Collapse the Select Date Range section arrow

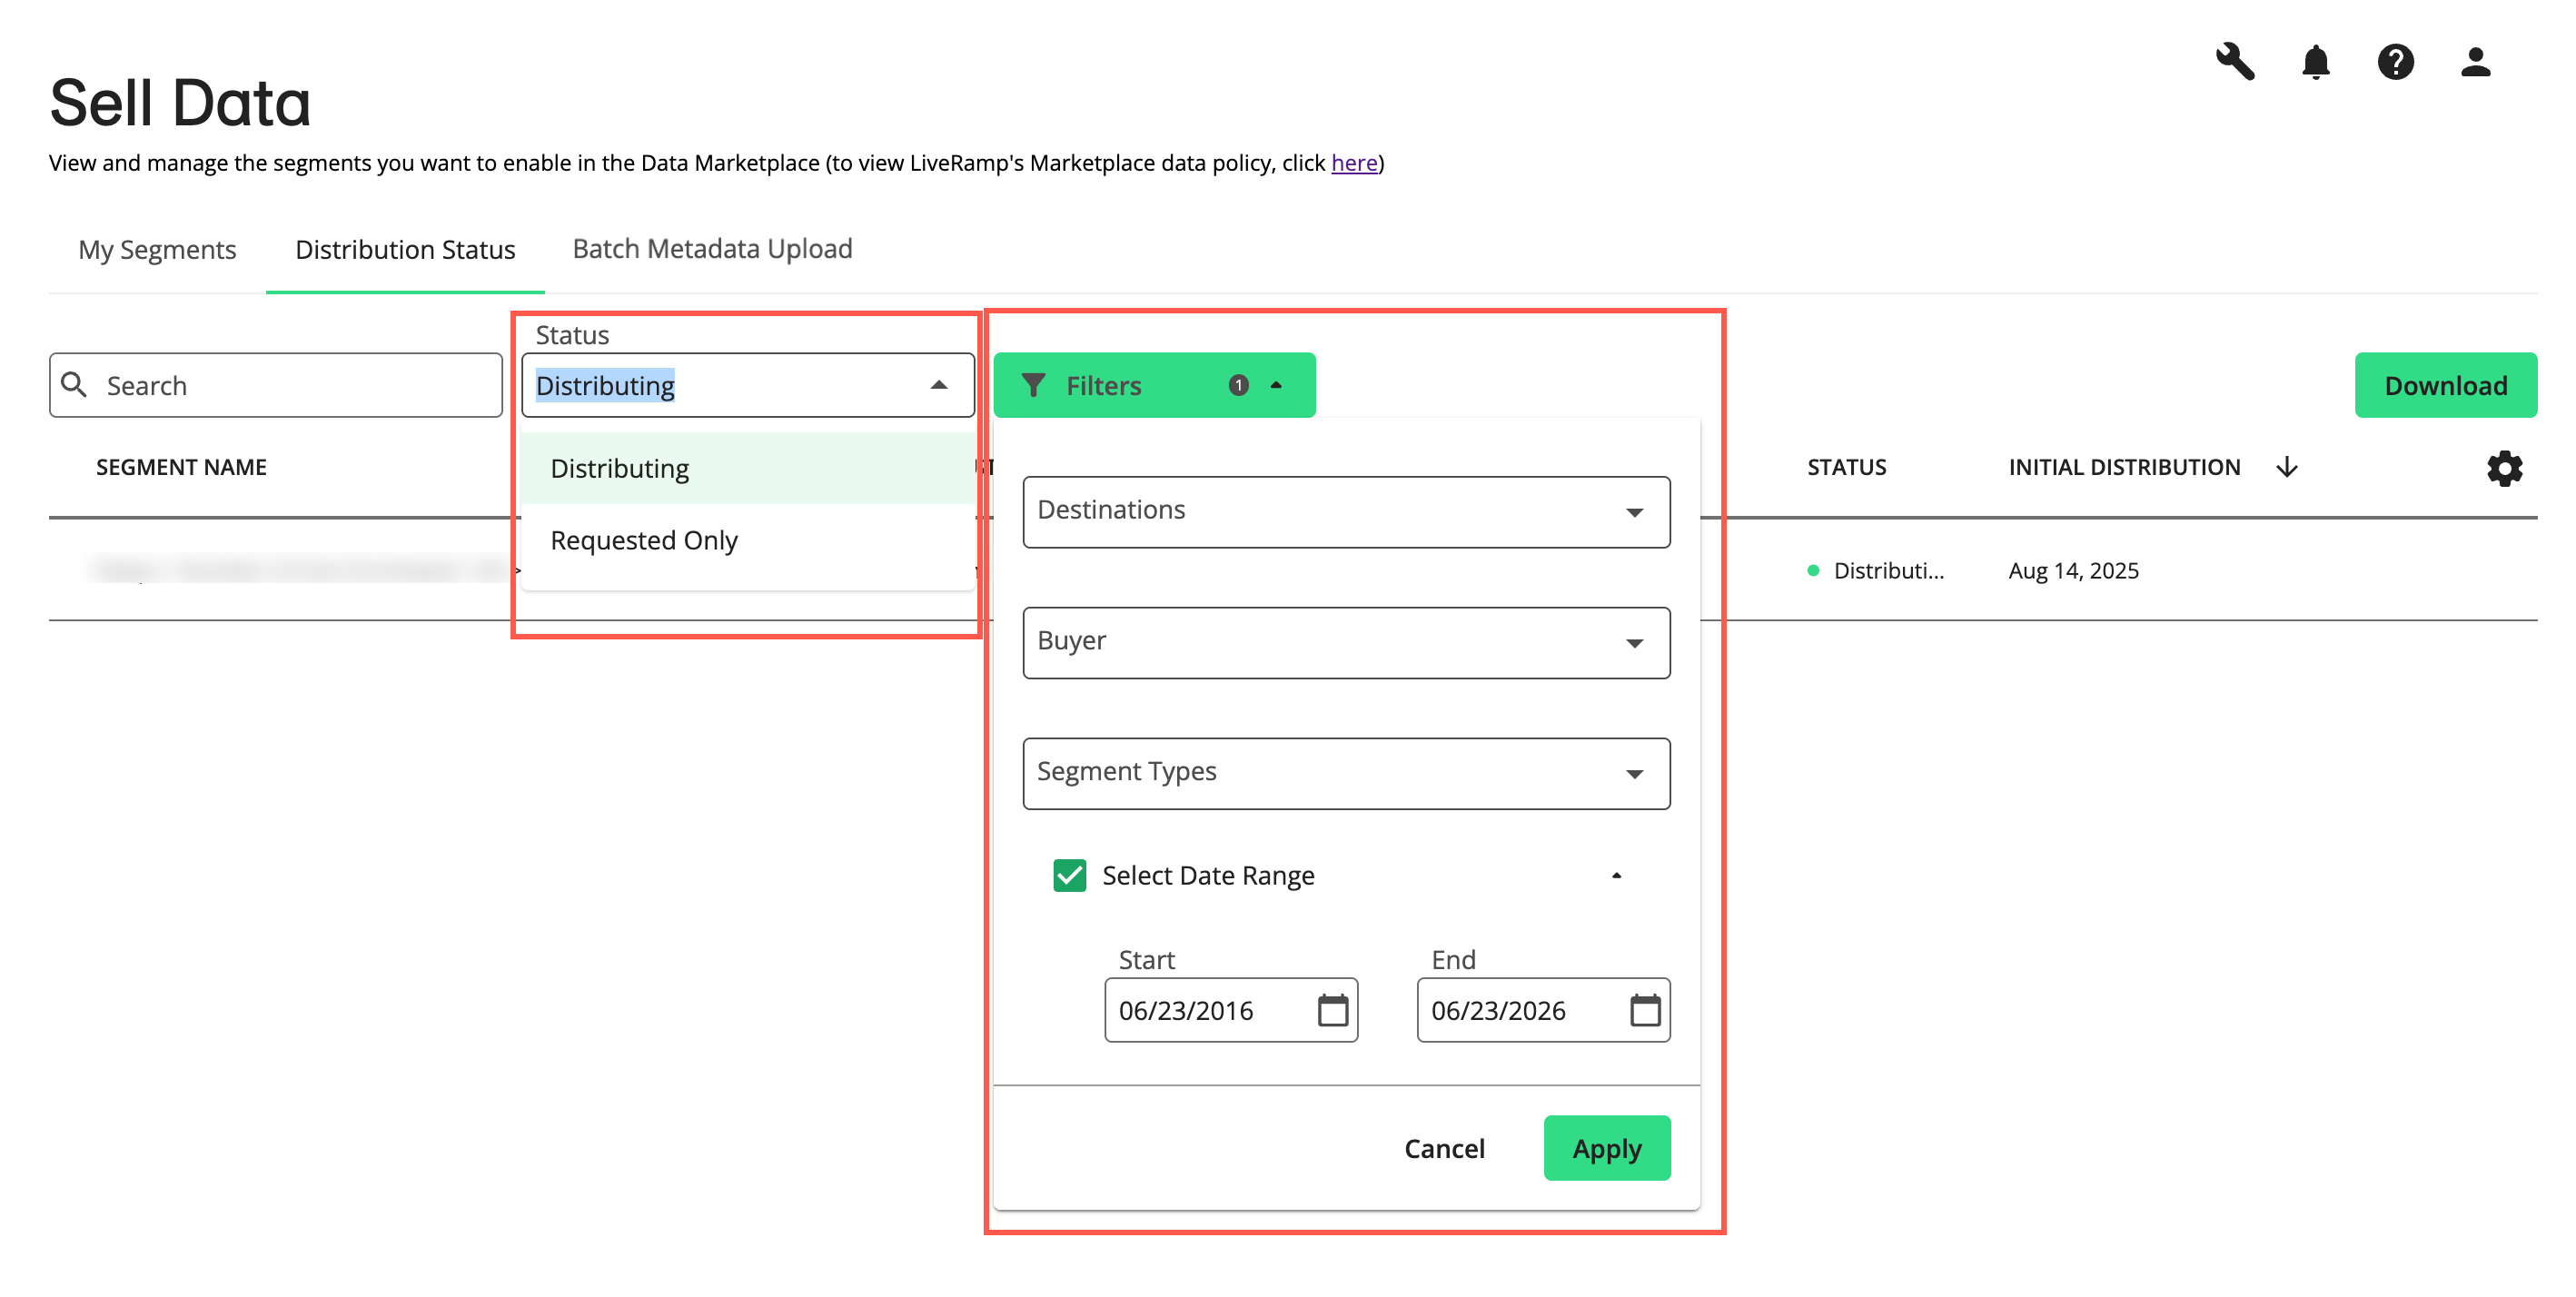point(1616,875)
